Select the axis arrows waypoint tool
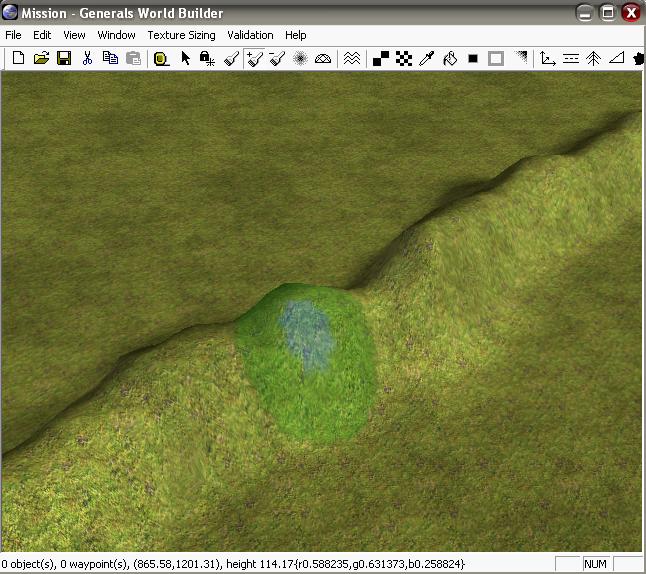The image size is (646, 574). pos(548,58)
